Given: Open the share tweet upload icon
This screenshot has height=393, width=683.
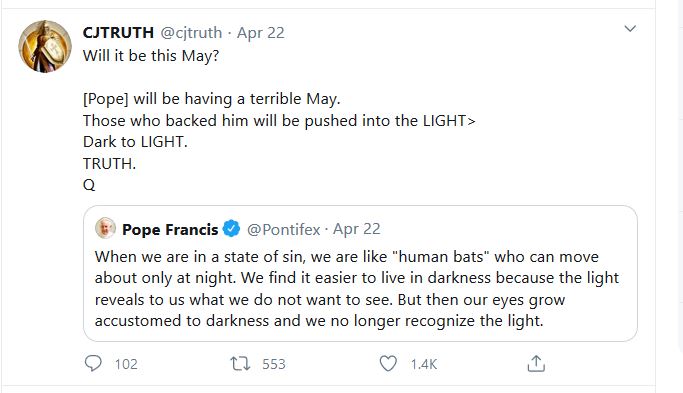Looking at the screenshot, I should pyautogui.click(x=536, y=363).
